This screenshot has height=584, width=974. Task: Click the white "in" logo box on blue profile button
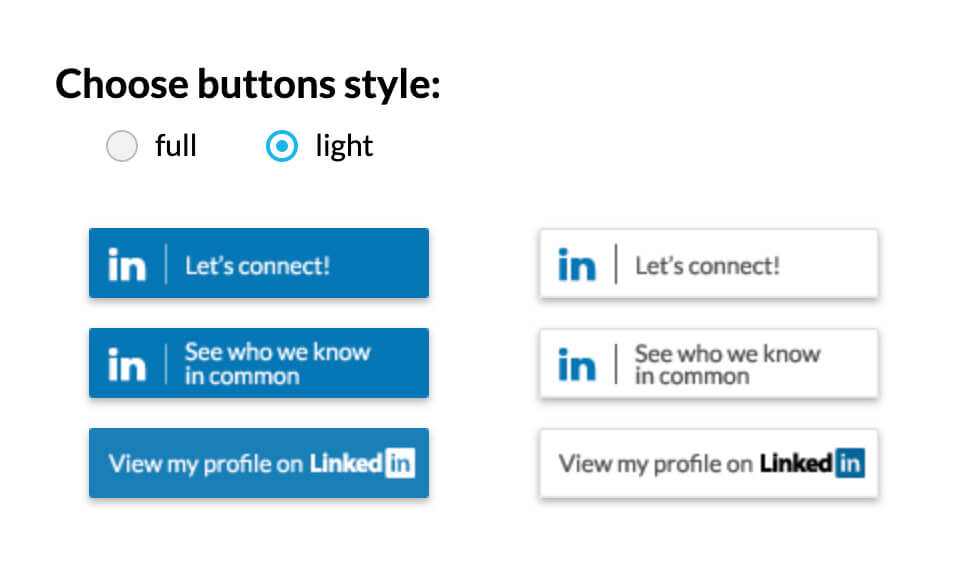coord(400,464)
